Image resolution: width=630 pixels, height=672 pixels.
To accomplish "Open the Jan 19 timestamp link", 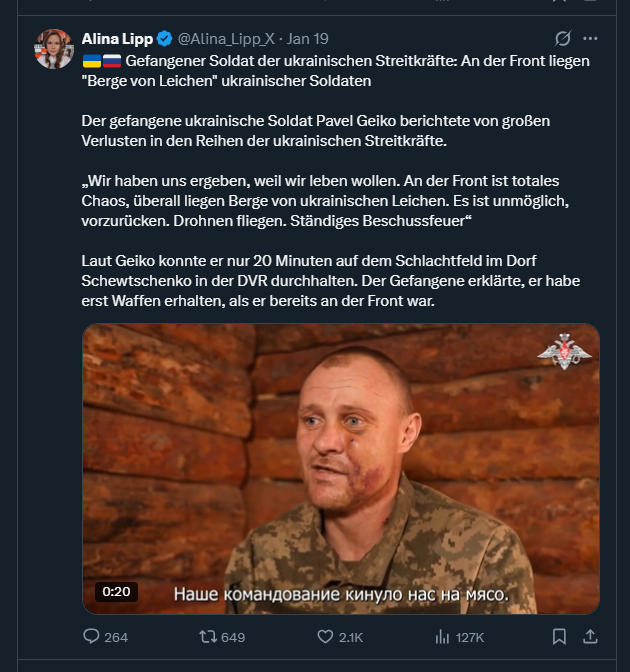I will click(x=305, y=39).
